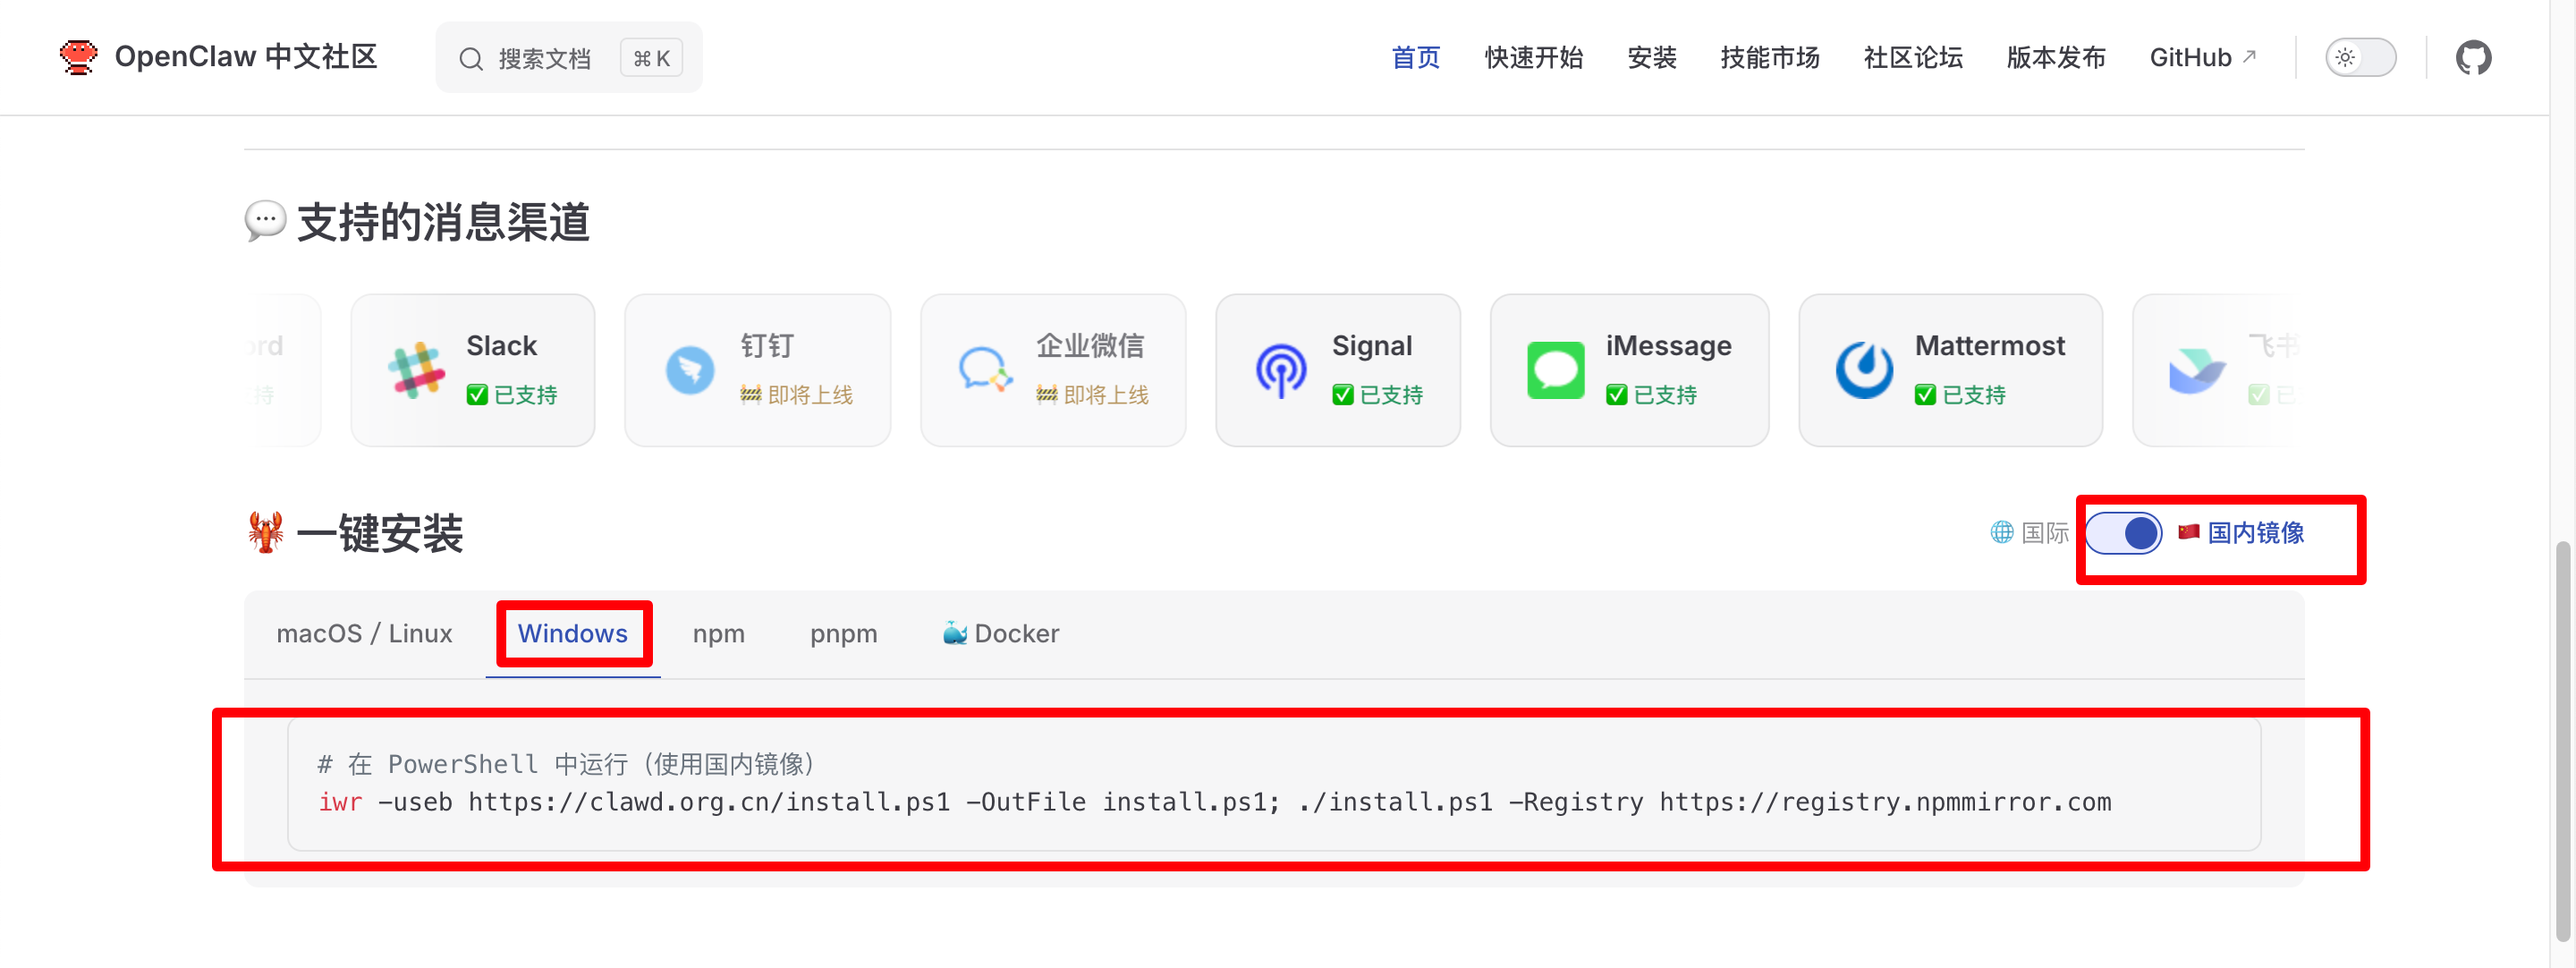Switch to the Docker install tab
Viewport: 2576px width, 968px height.
click(1001, 634)
